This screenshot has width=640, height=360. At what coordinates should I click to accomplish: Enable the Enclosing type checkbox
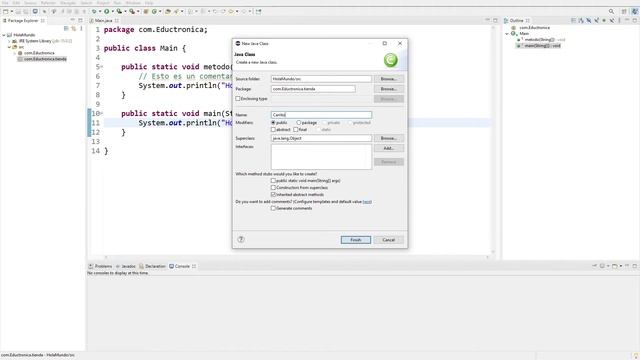pyautogui.click(x=238, y=98)
